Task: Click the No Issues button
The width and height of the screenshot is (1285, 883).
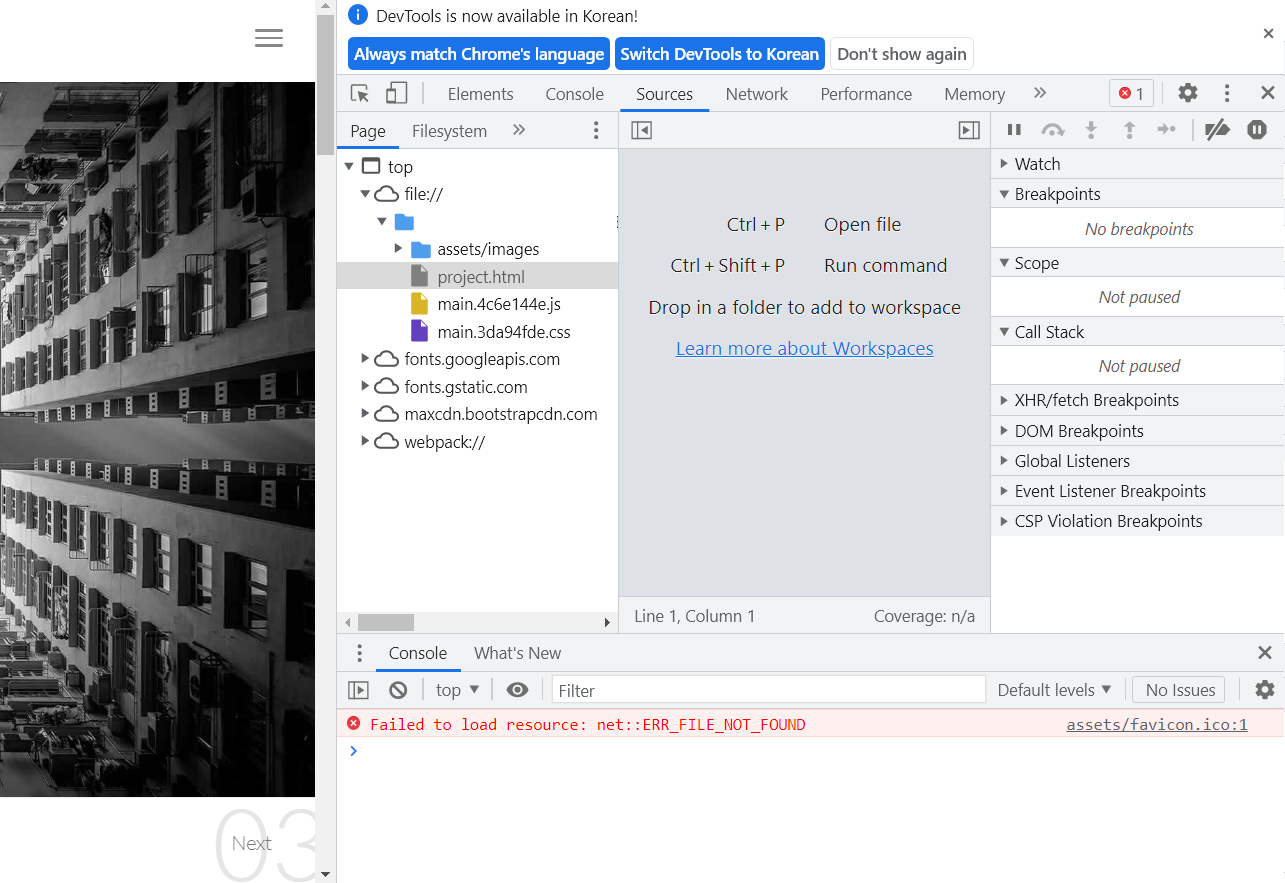Action: click(x=1180, y=690)
